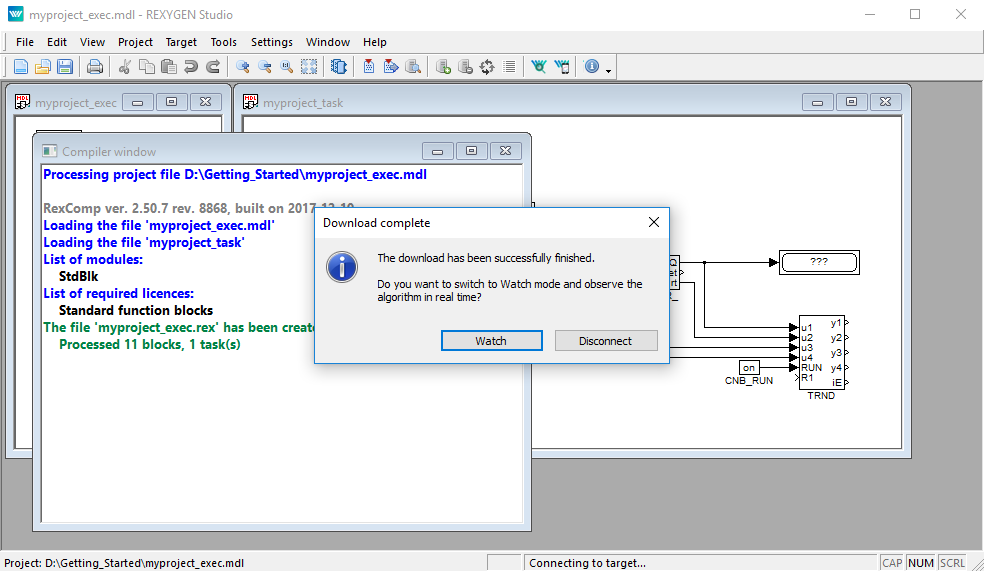Open the Block library icon

[339, 67]
